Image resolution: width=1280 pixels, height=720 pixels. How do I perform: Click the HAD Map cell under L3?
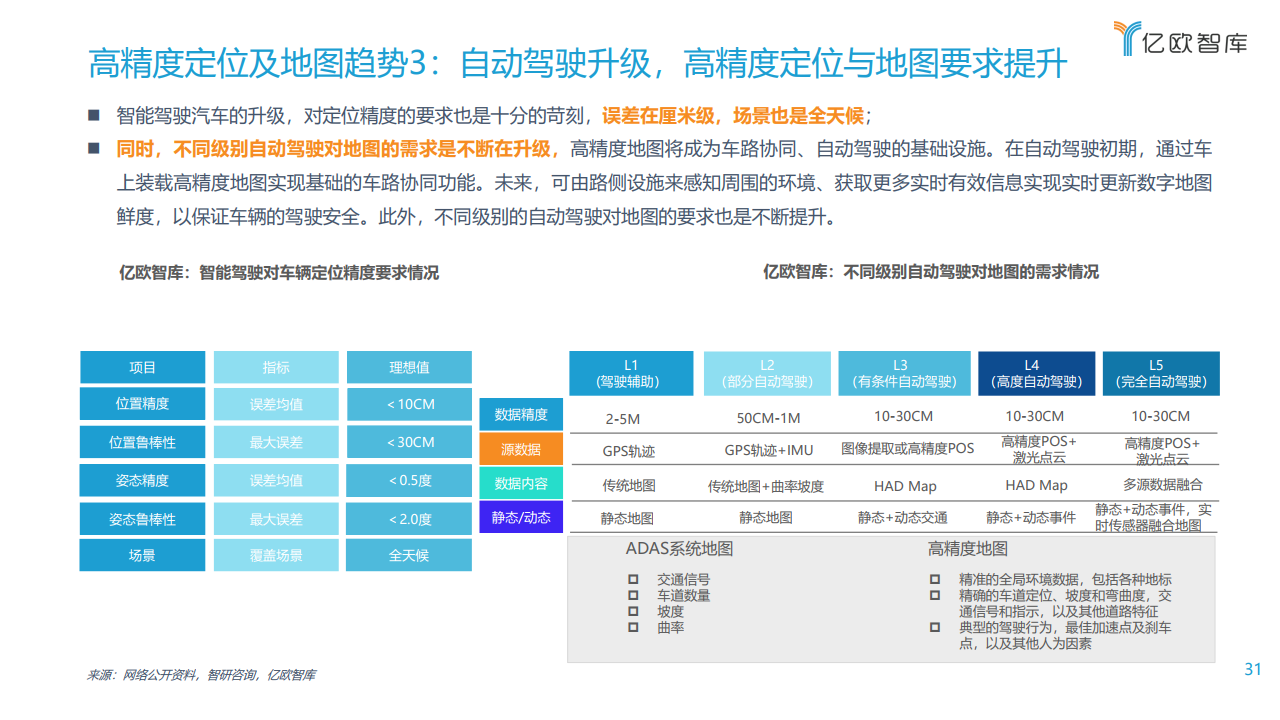tap(906, 486)
